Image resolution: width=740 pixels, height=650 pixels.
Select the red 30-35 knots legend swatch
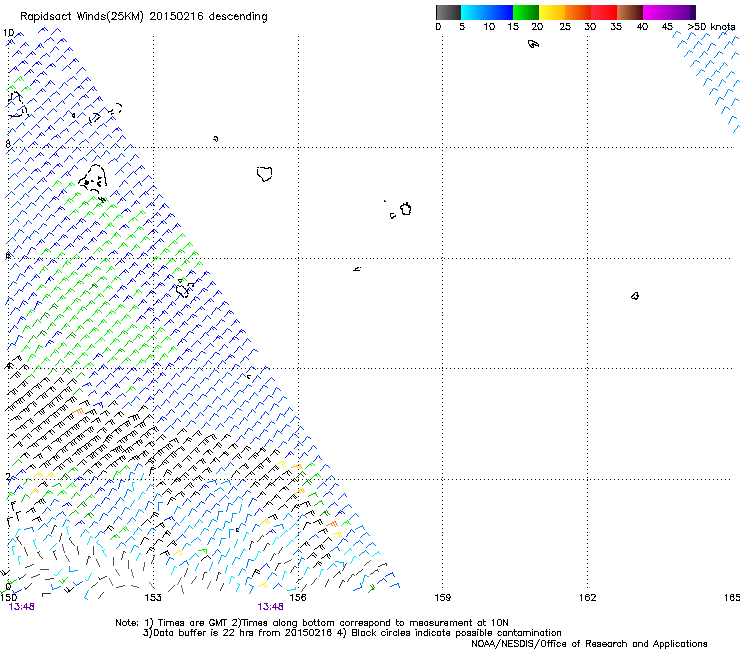coord(604,12)
